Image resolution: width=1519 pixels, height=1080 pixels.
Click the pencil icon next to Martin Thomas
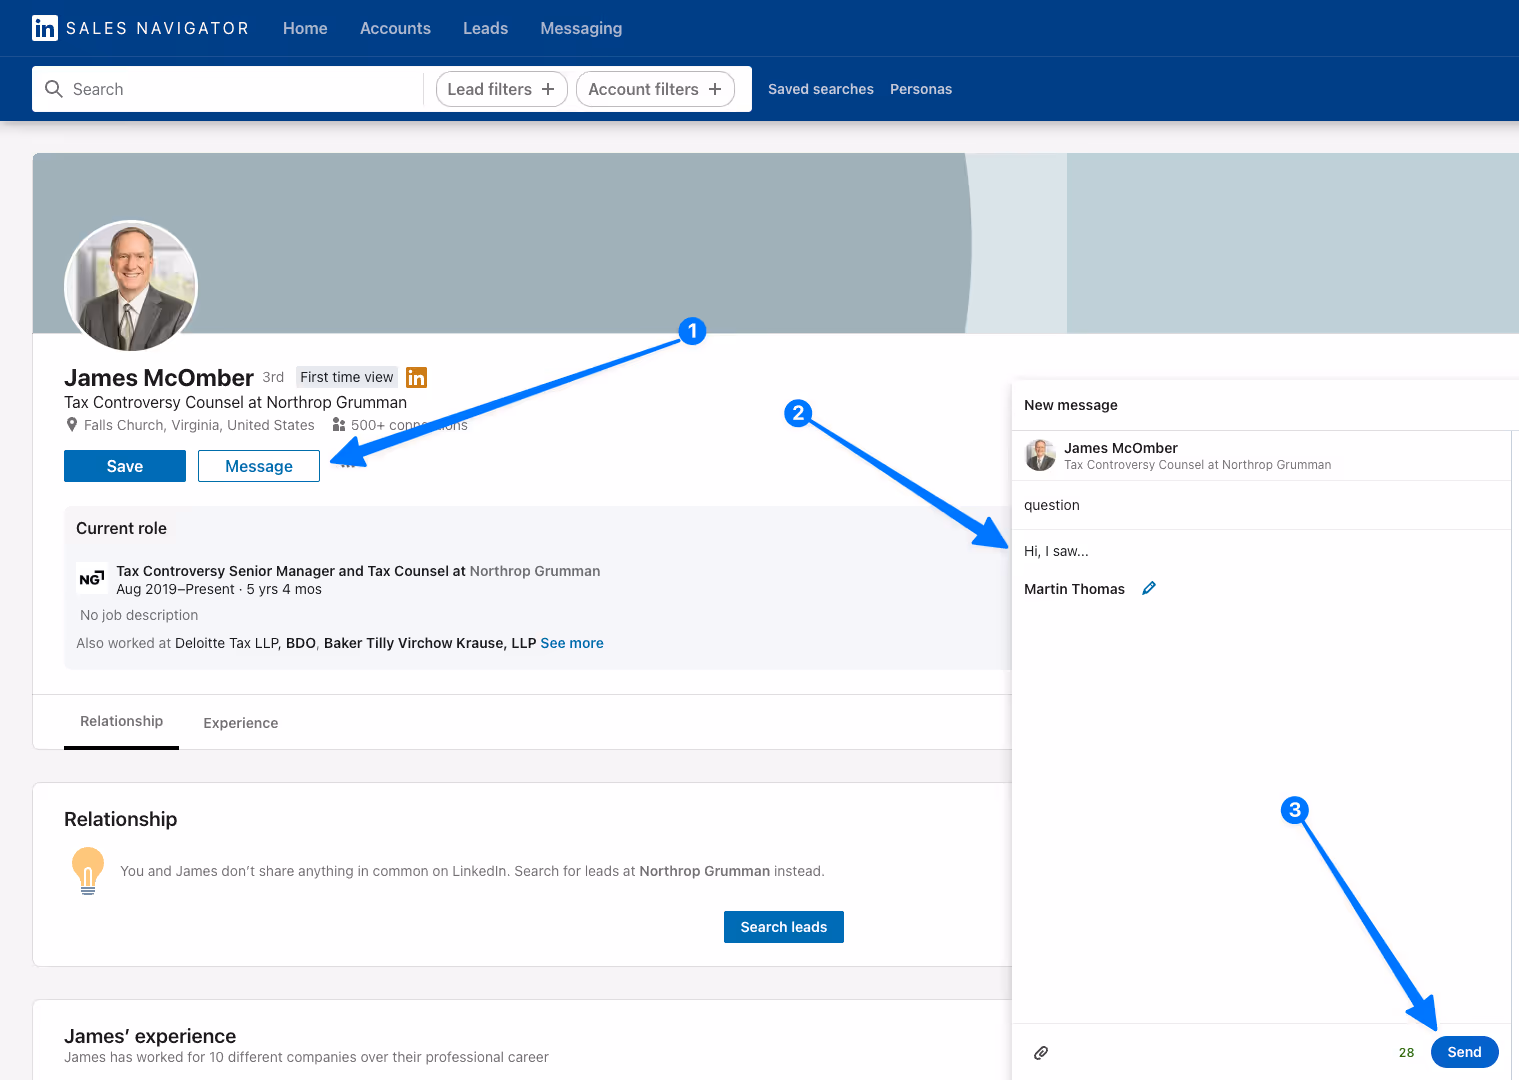(x=1149, y=588)
